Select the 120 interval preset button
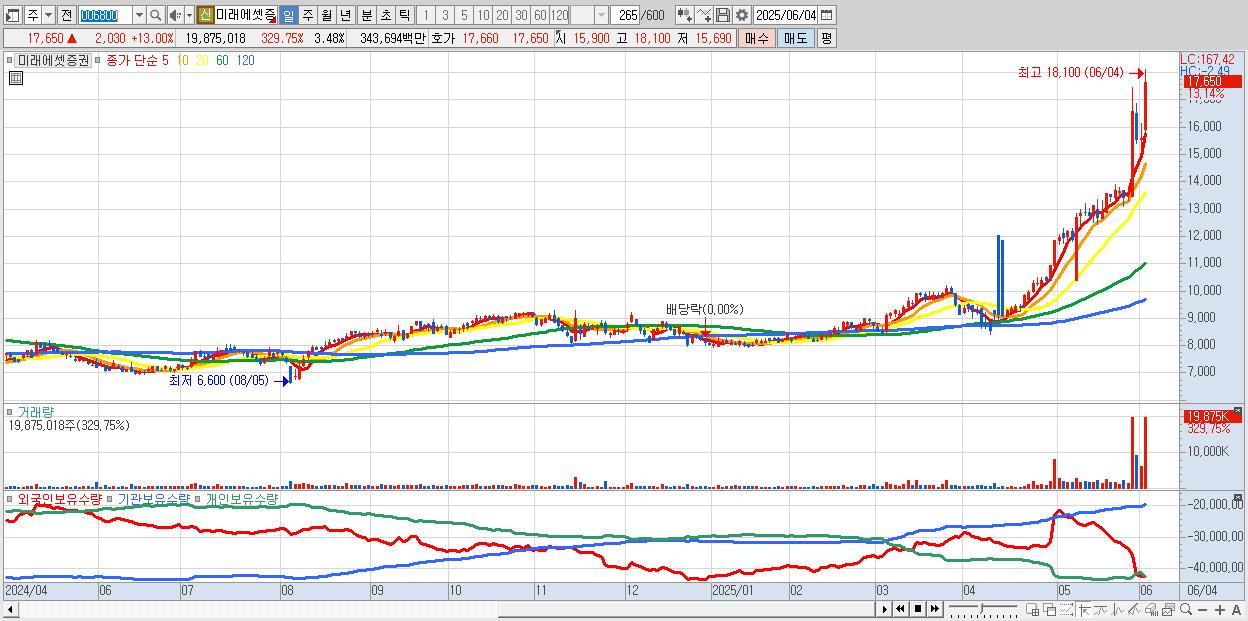 560,15
